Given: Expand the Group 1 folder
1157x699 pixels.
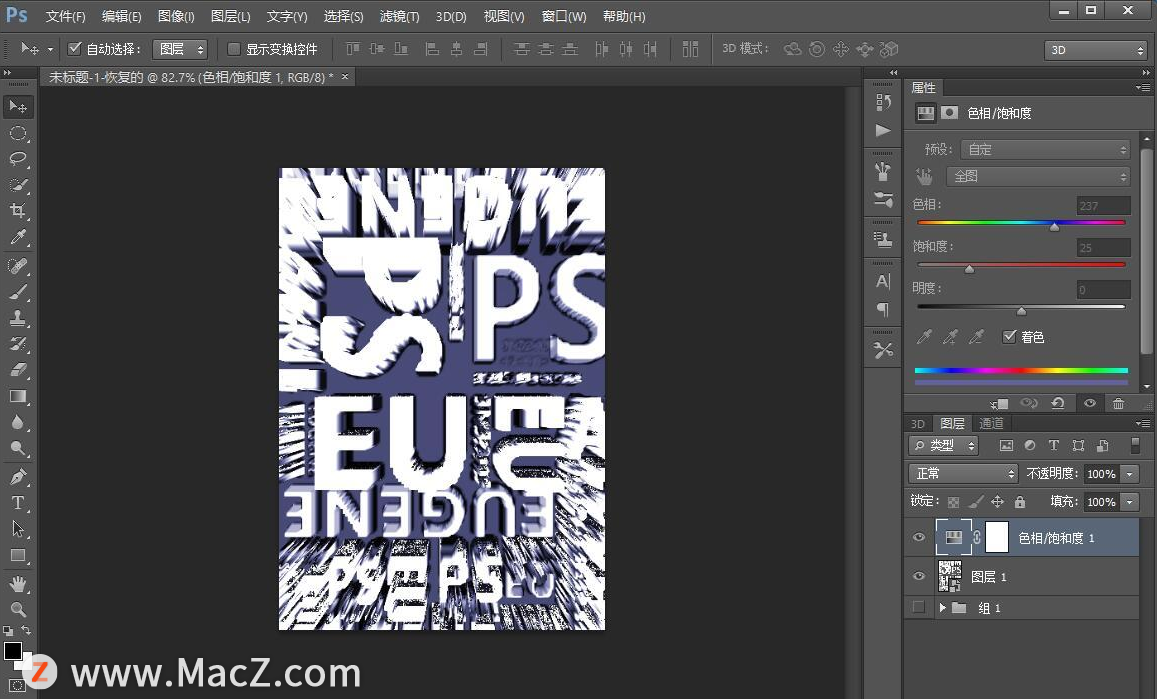Looking at the screenshot, I should [942, 607].
